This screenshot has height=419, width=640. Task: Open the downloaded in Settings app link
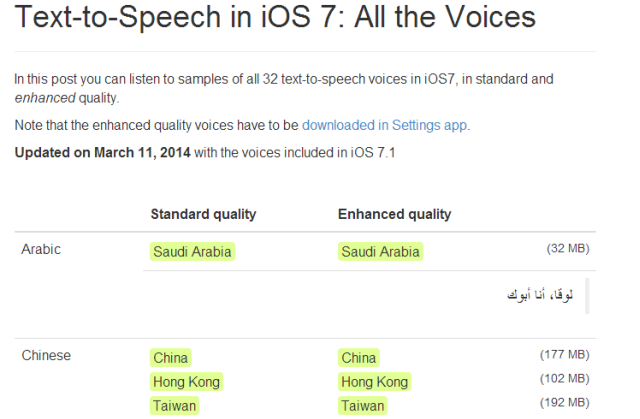click(x=384, y=125)
